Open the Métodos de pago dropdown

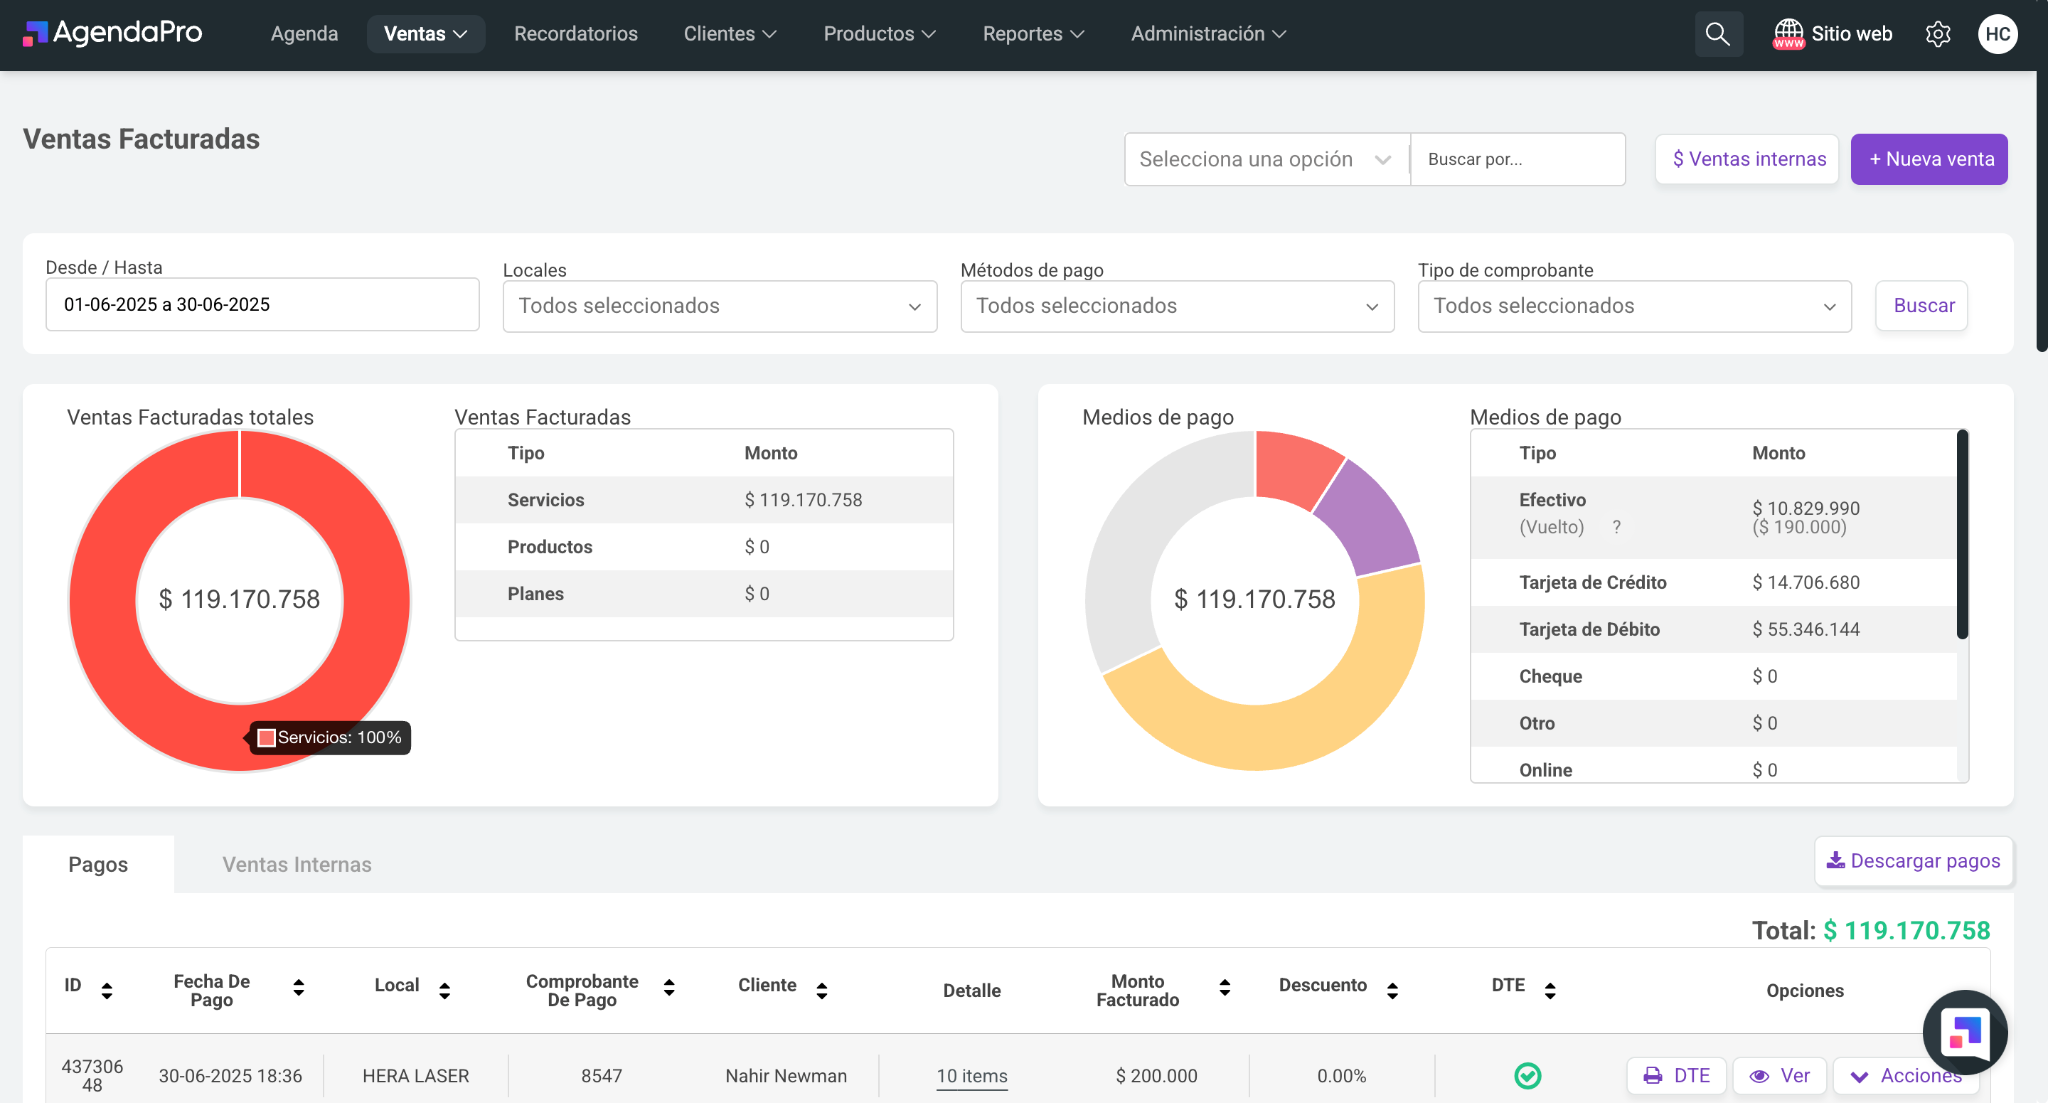tap(1177, 306)
